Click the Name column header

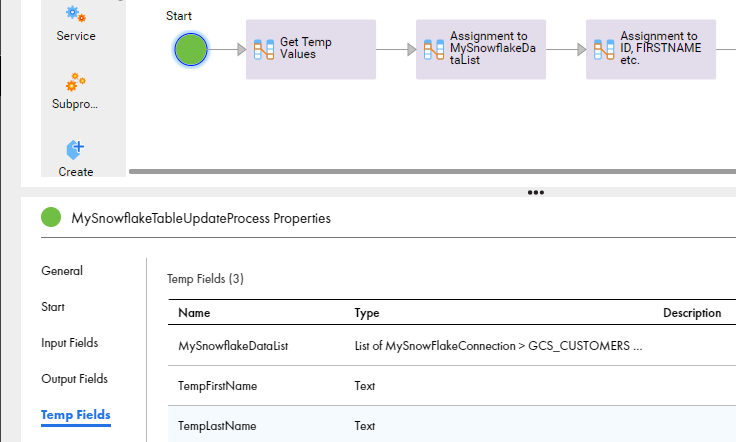194,313
